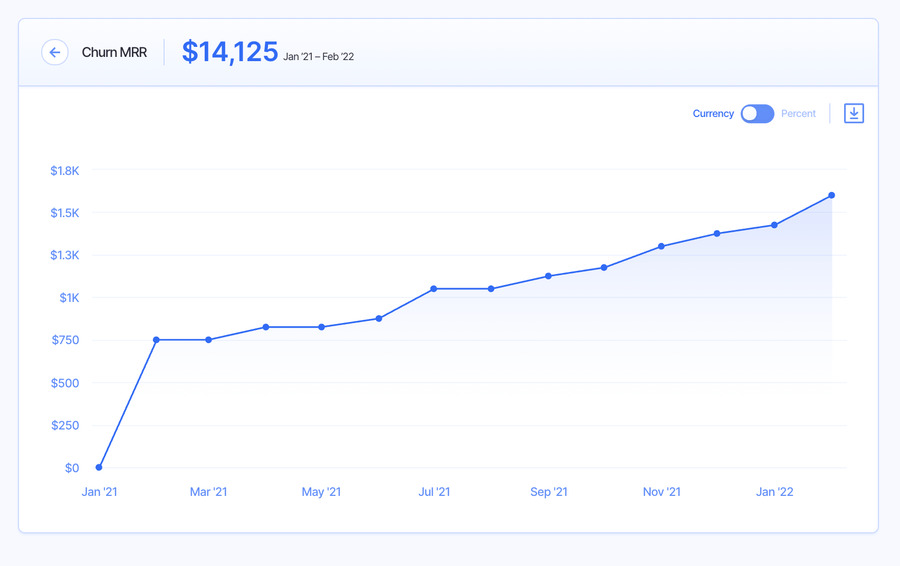The height and width of the screenshot is (566, 900).
Task: Click the $1.8K y-axis label
Action: click(x=65, y=170)
